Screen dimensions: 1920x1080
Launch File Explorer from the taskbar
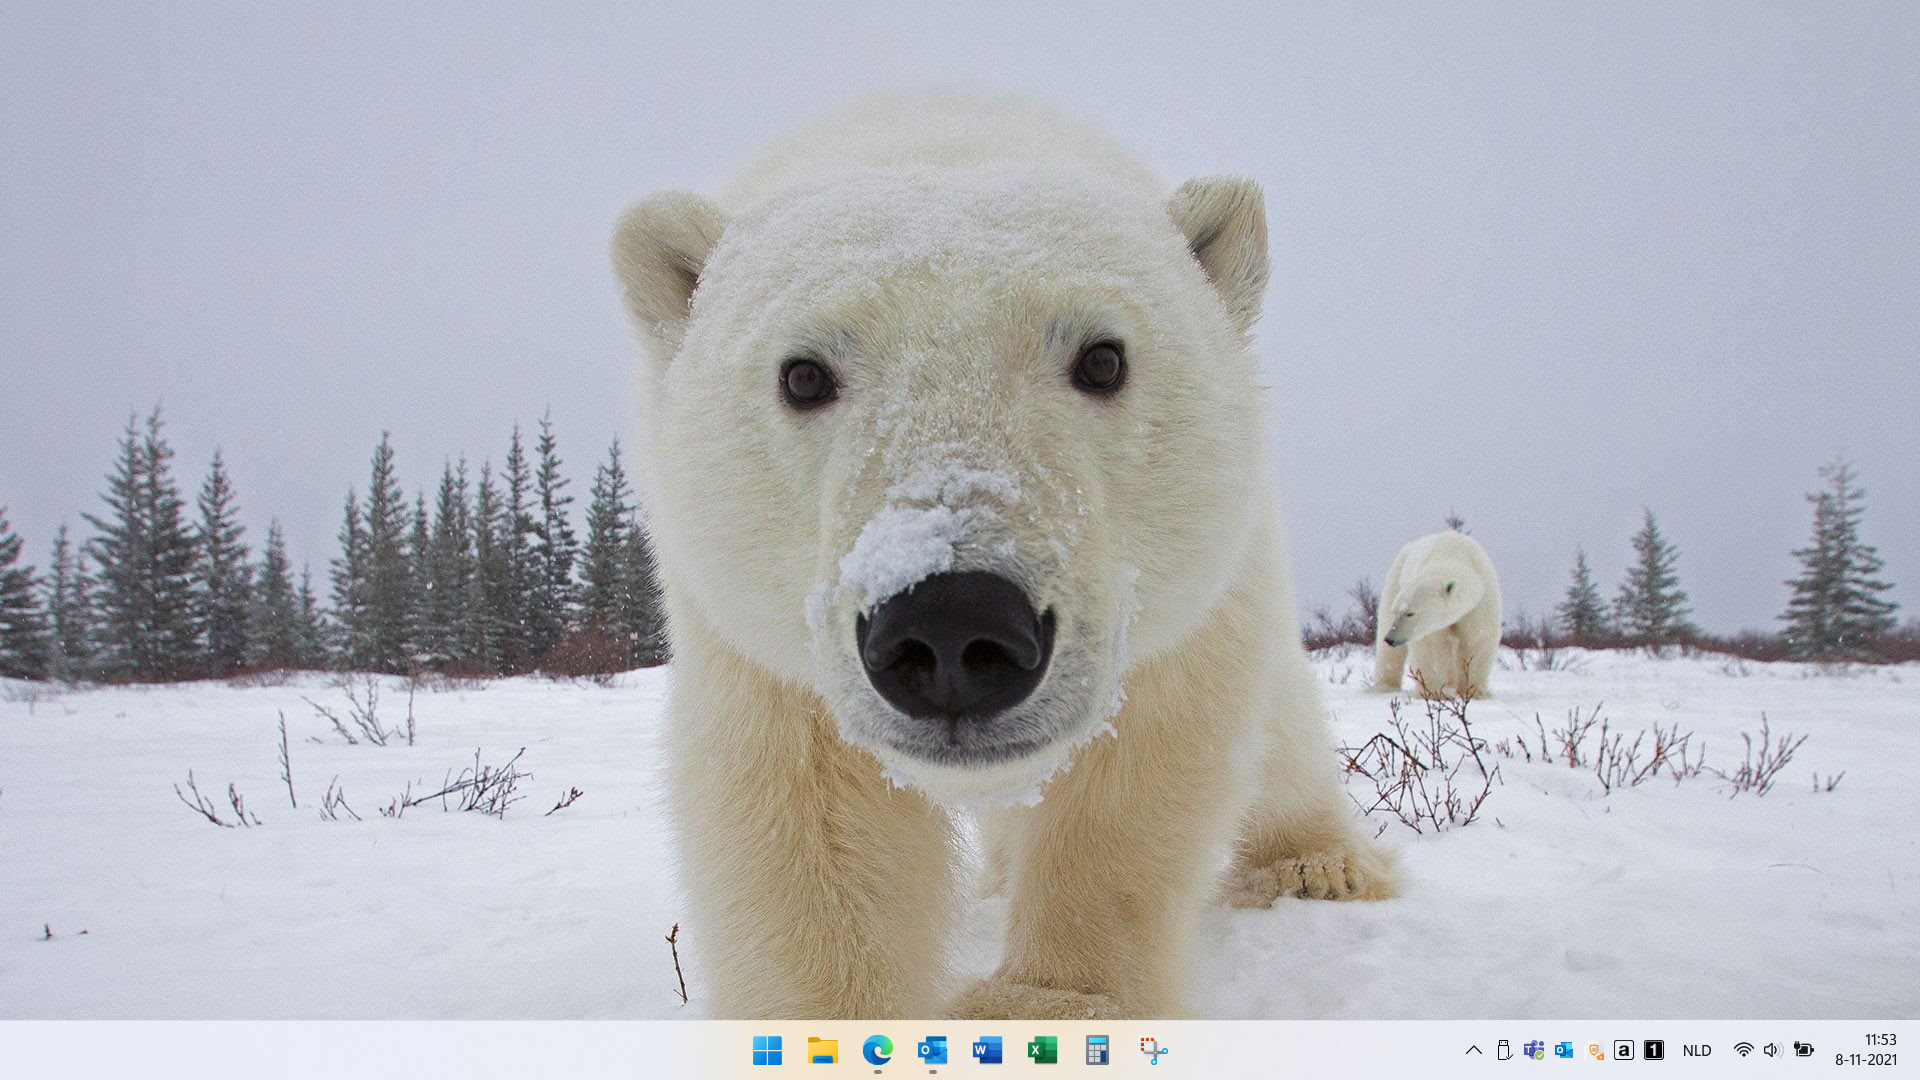coord(822,1050)
